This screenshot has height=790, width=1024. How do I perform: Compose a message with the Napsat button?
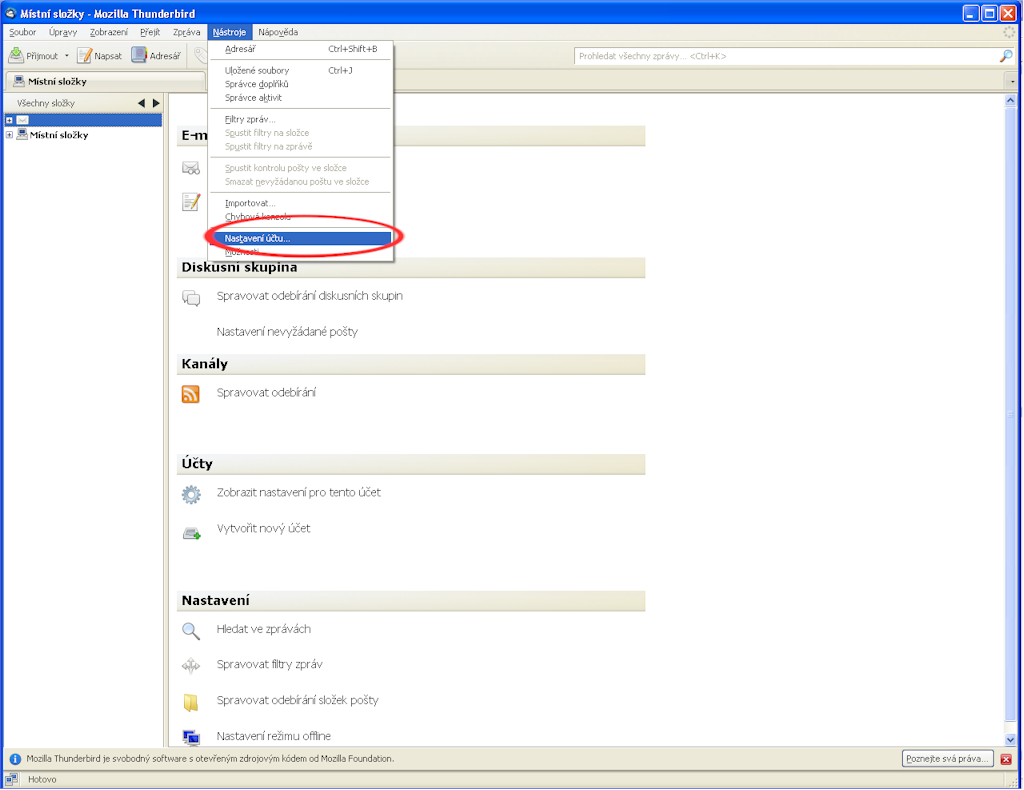click(100, 56)
